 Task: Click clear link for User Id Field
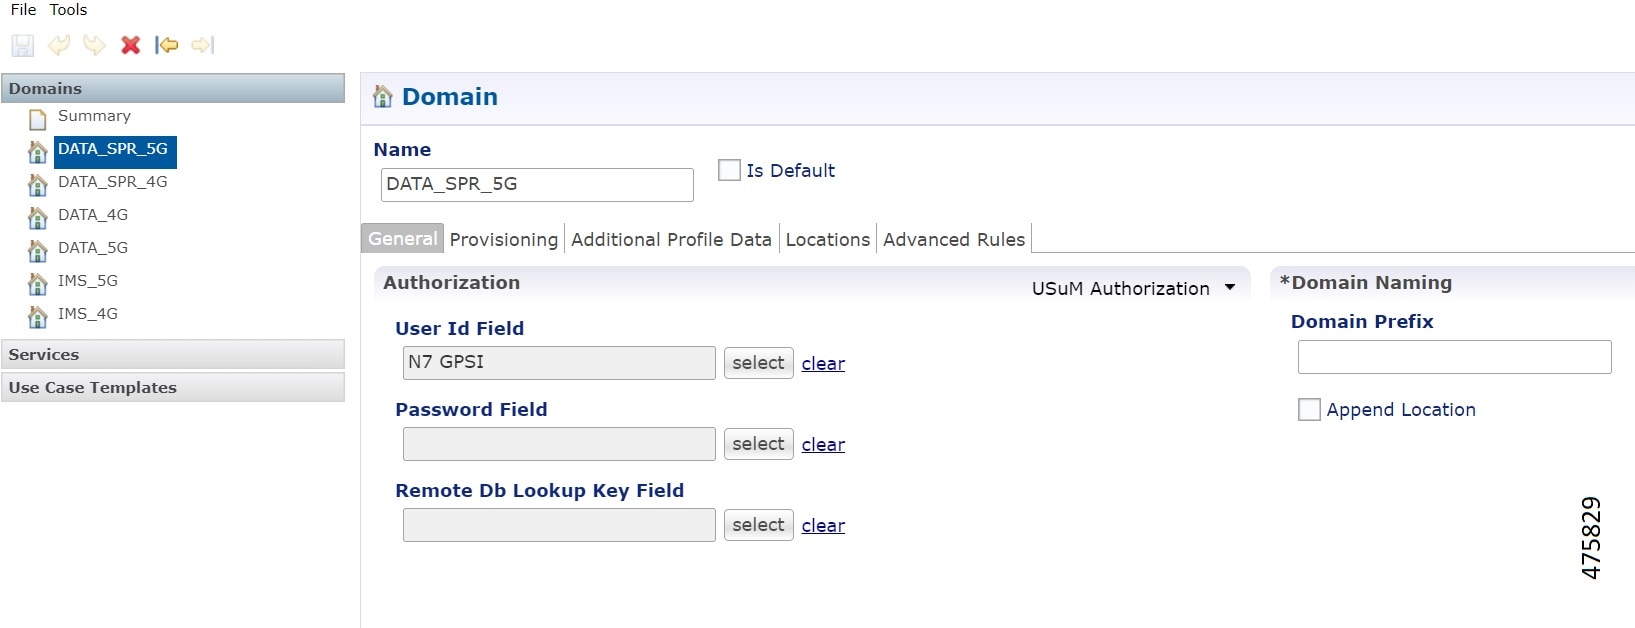[x=823, y=364]
